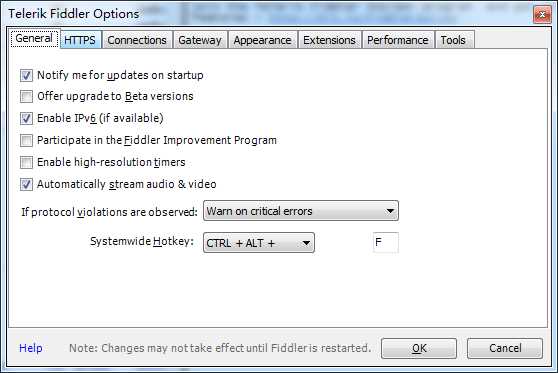Go to the Appearance tab
Viewport: 558px width, 373px height.
[x=263, y=40]
